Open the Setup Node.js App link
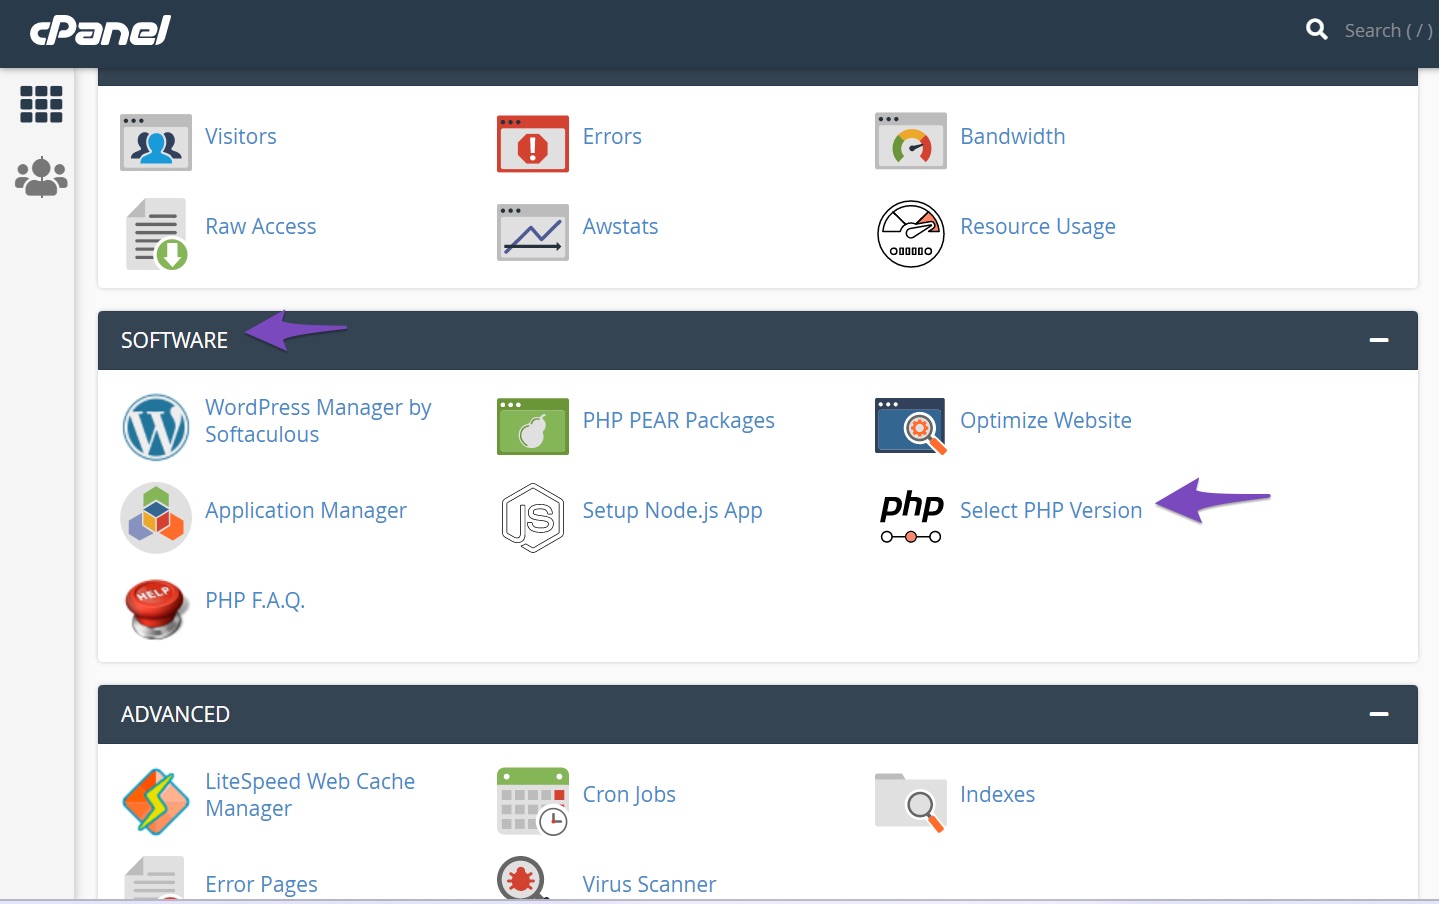 click(x=673, y=511)
